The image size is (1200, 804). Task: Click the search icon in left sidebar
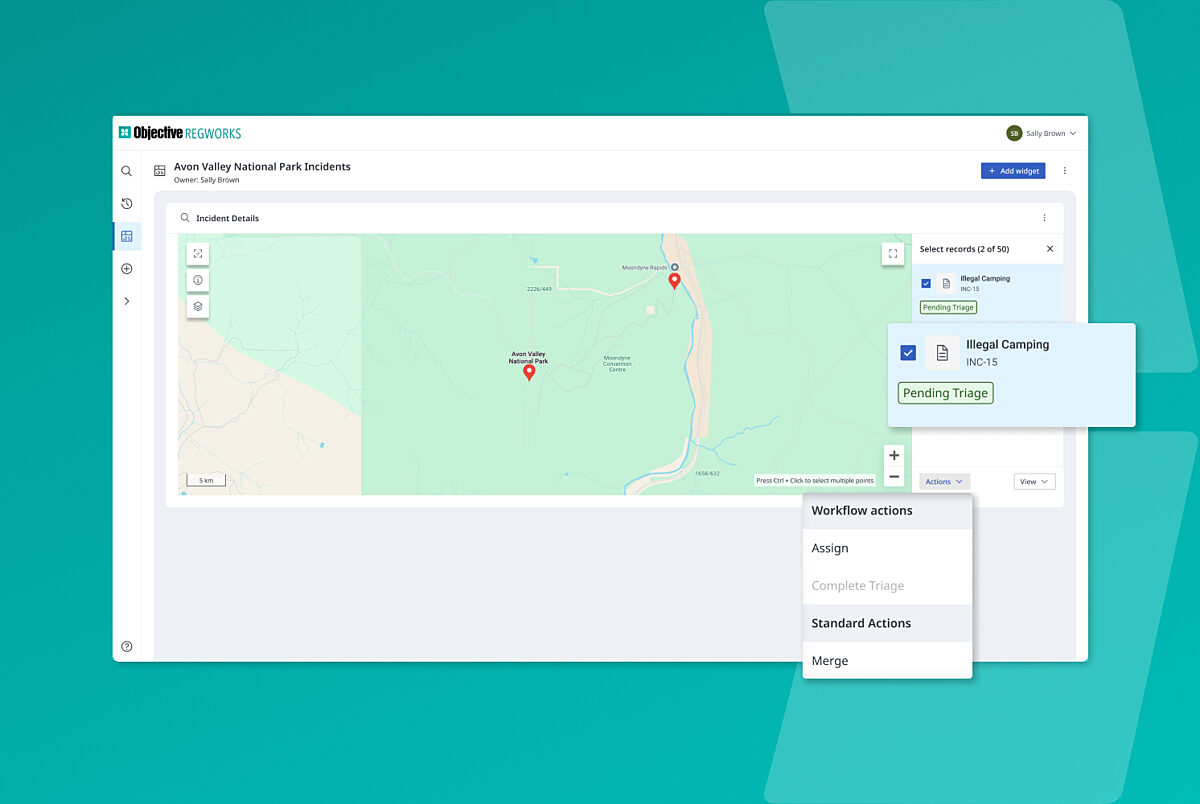click(127, 171)
